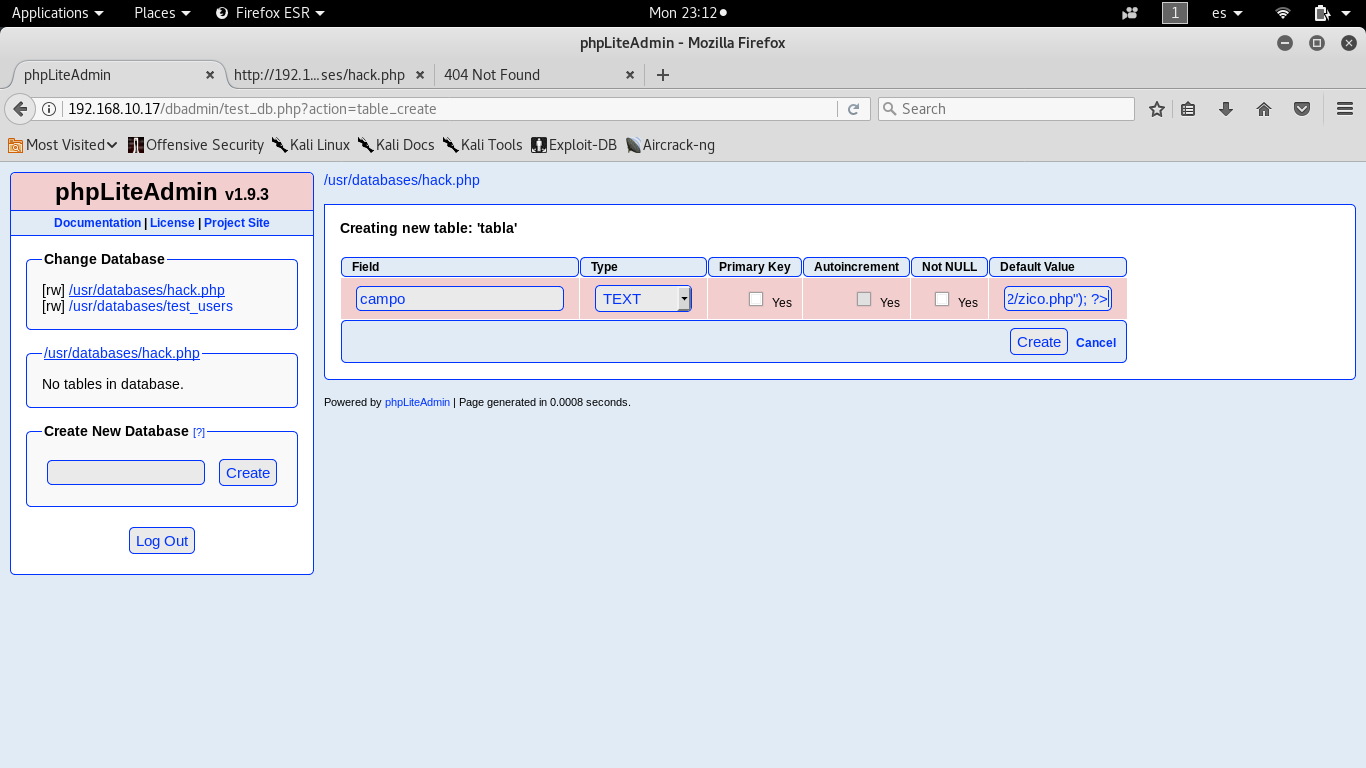
Task: Open the Documentation link
Action: pyautogui.click(x=97, y=223)
